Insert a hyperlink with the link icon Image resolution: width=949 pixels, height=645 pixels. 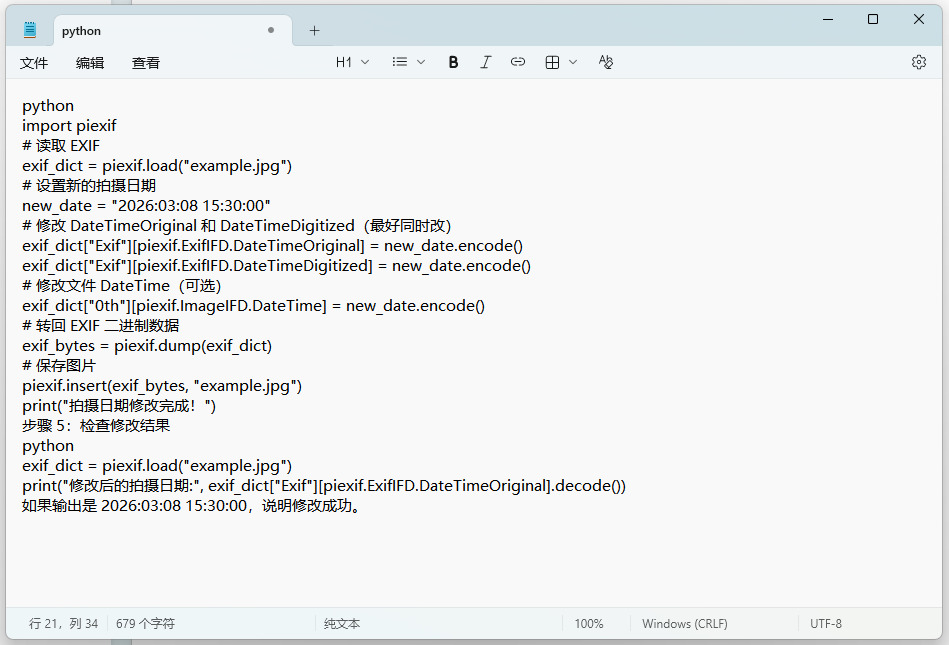click(518, 62)
